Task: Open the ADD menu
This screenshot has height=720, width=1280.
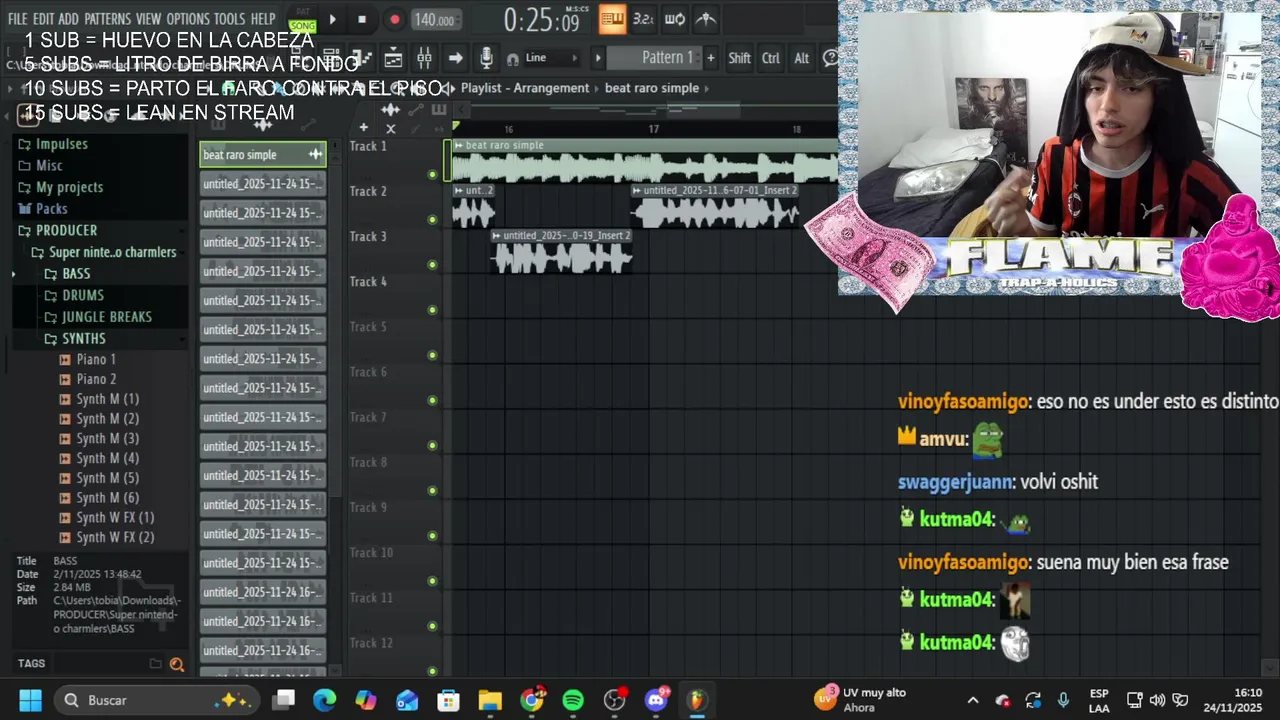Action: (x=68, y=19)
